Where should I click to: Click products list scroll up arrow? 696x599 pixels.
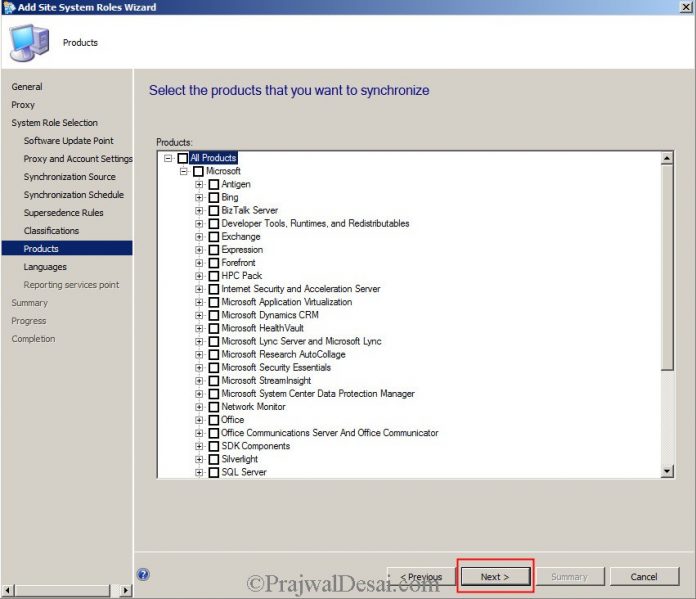coord(667,158)
